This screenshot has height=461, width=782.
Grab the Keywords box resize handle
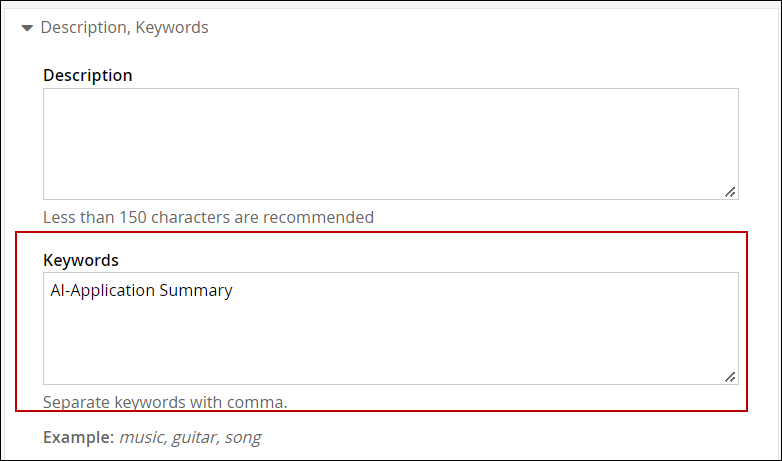click(x=731, y=376)
